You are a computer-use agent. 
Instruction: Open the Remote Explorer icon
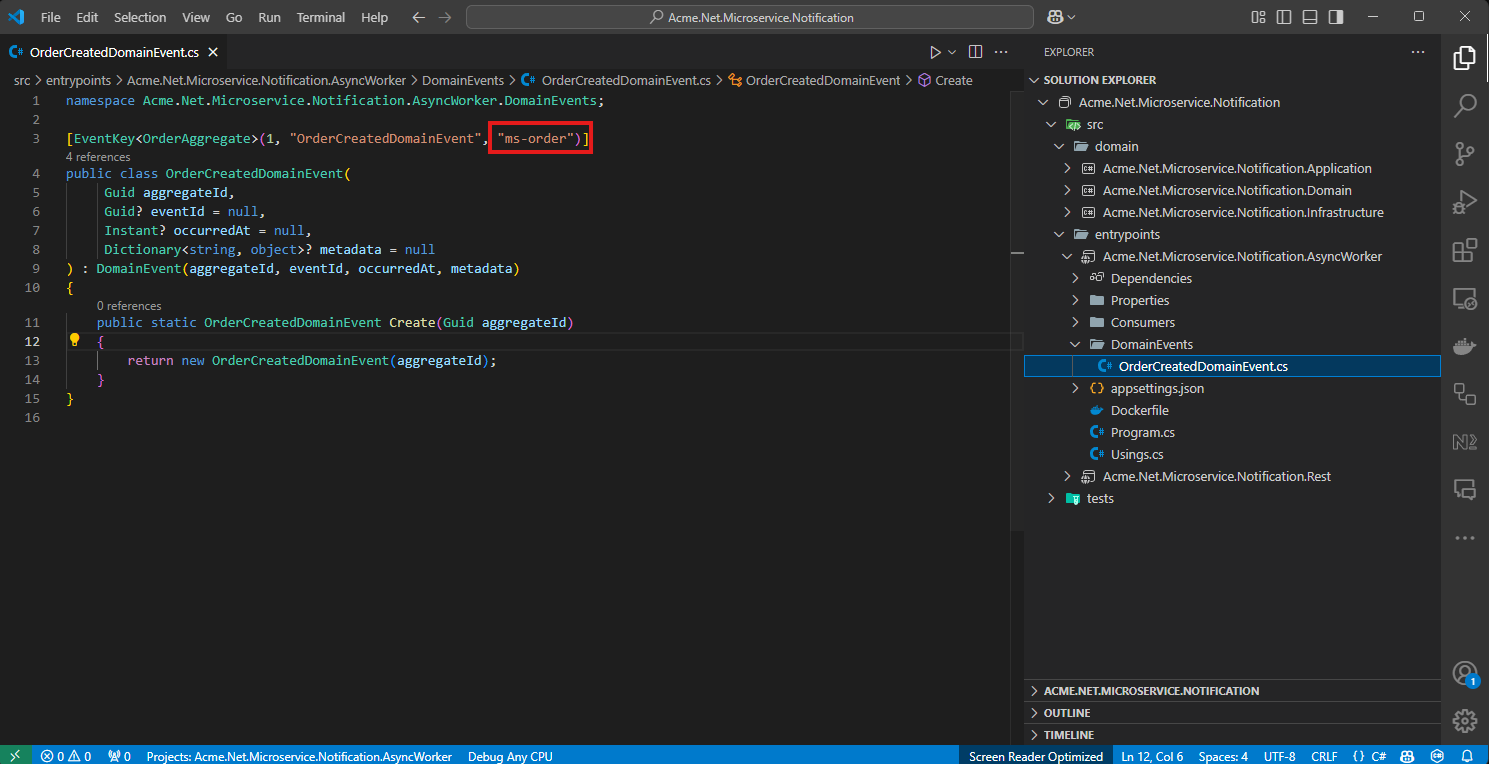(1464, 297)
